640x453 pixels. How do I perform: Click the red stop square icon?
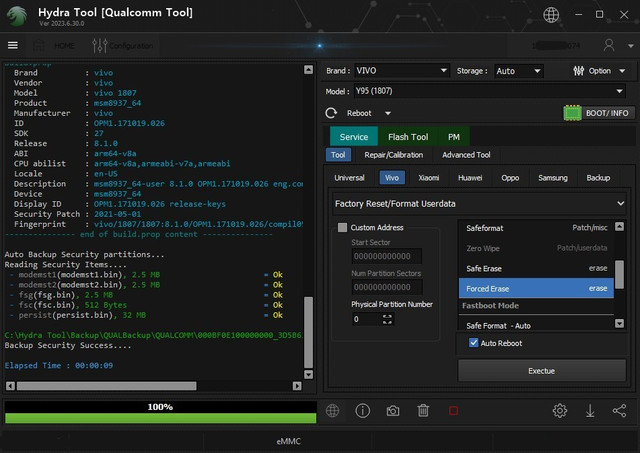coord(453,411)
